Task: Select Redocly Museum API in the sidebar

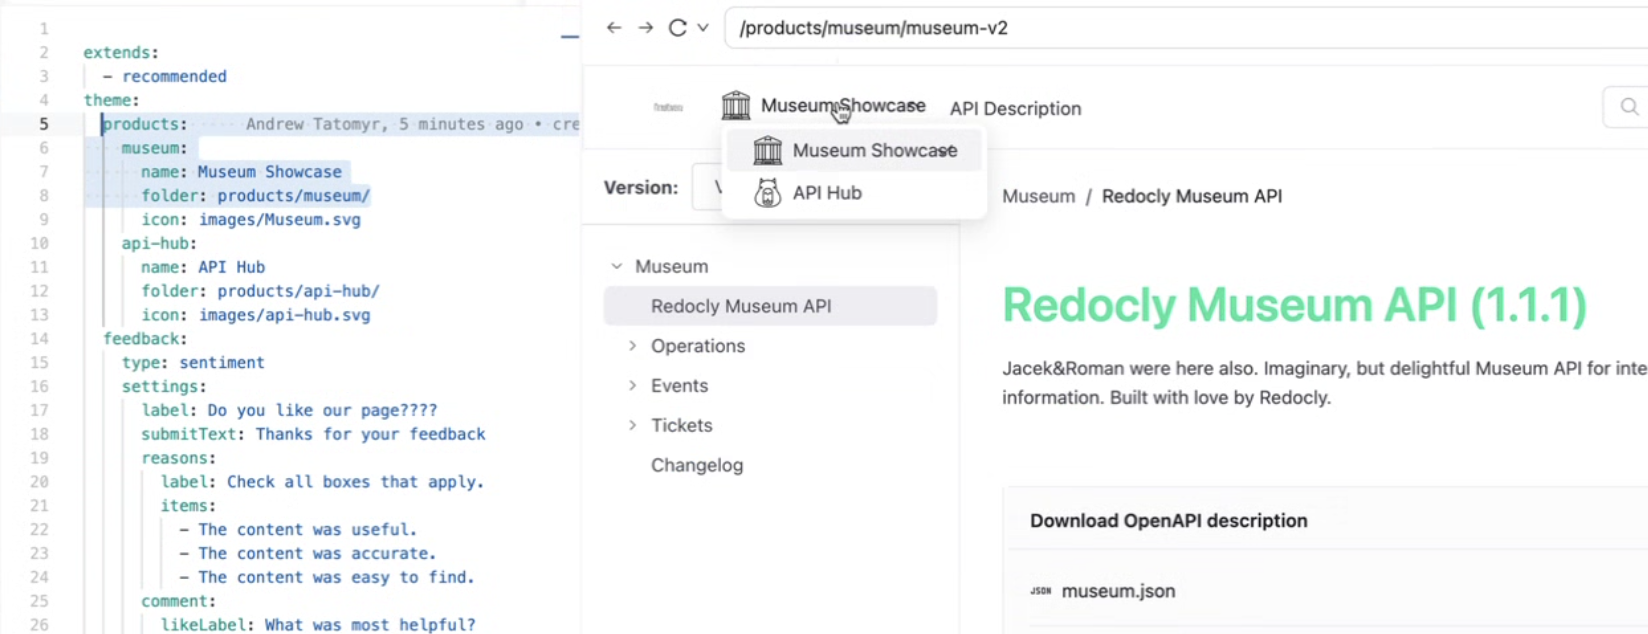Action: click(x=770, y=306)
